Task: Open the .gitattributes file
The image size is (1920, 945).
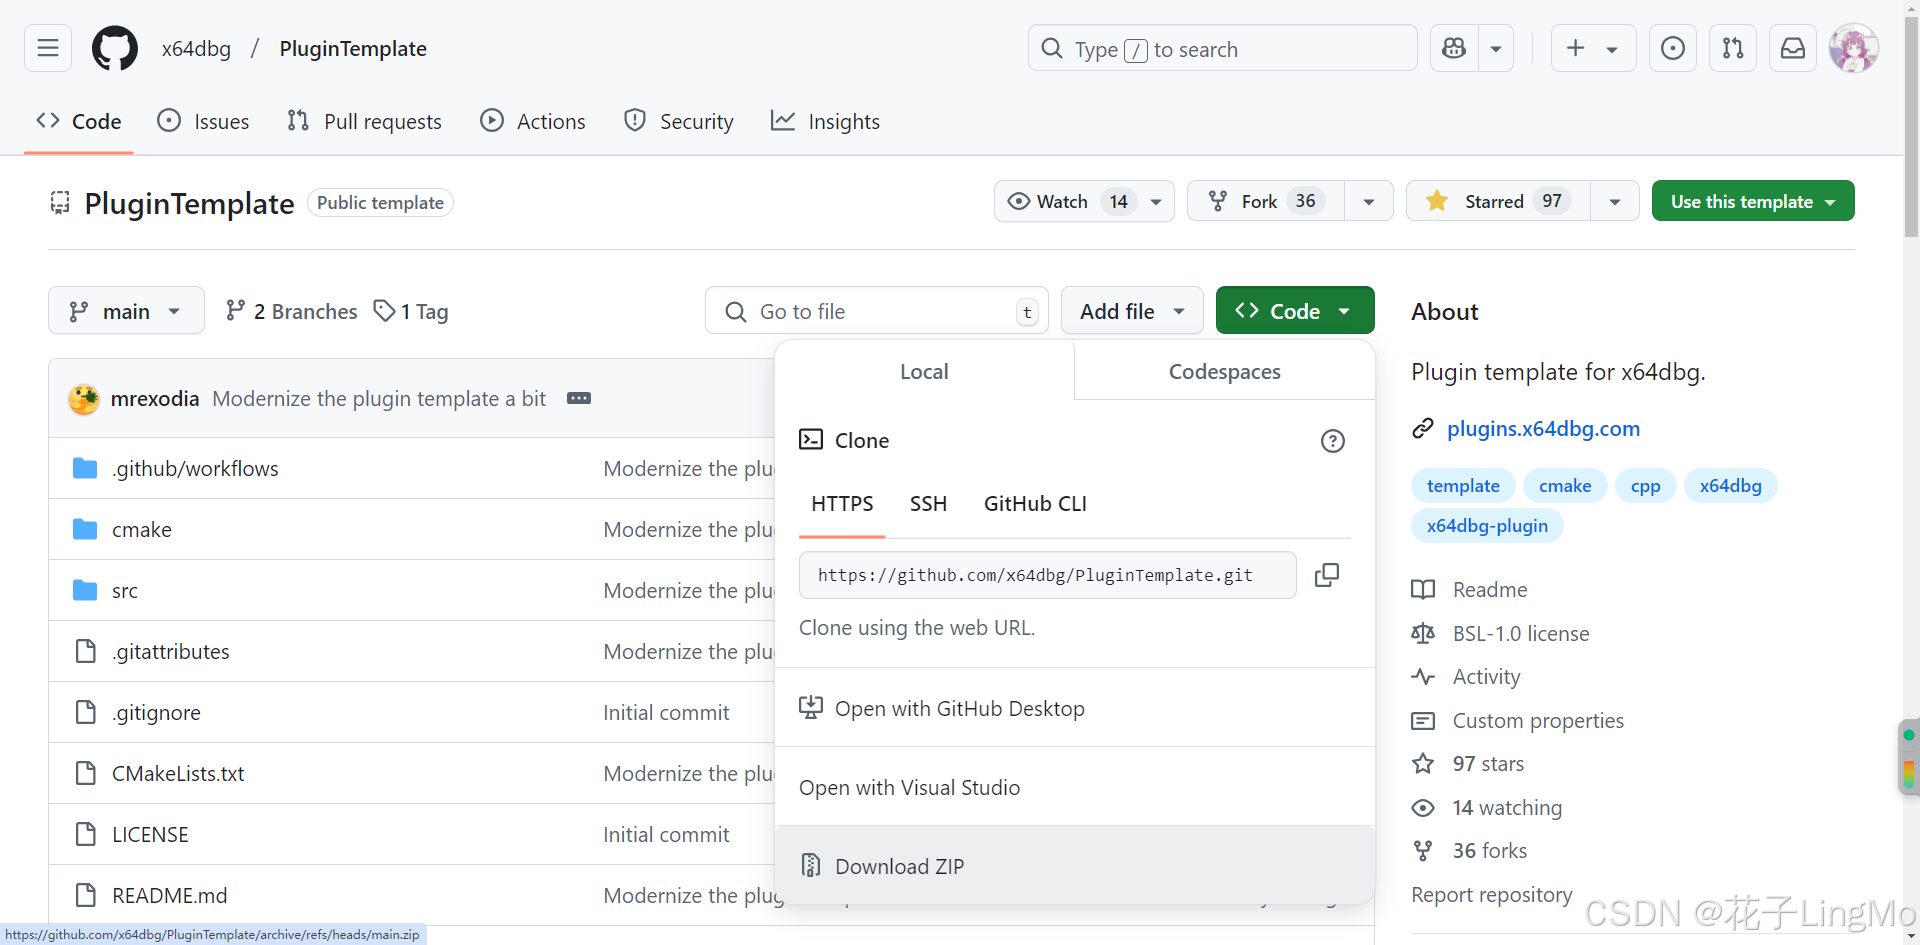Action: pyautogui.click(x=171, y=652)
